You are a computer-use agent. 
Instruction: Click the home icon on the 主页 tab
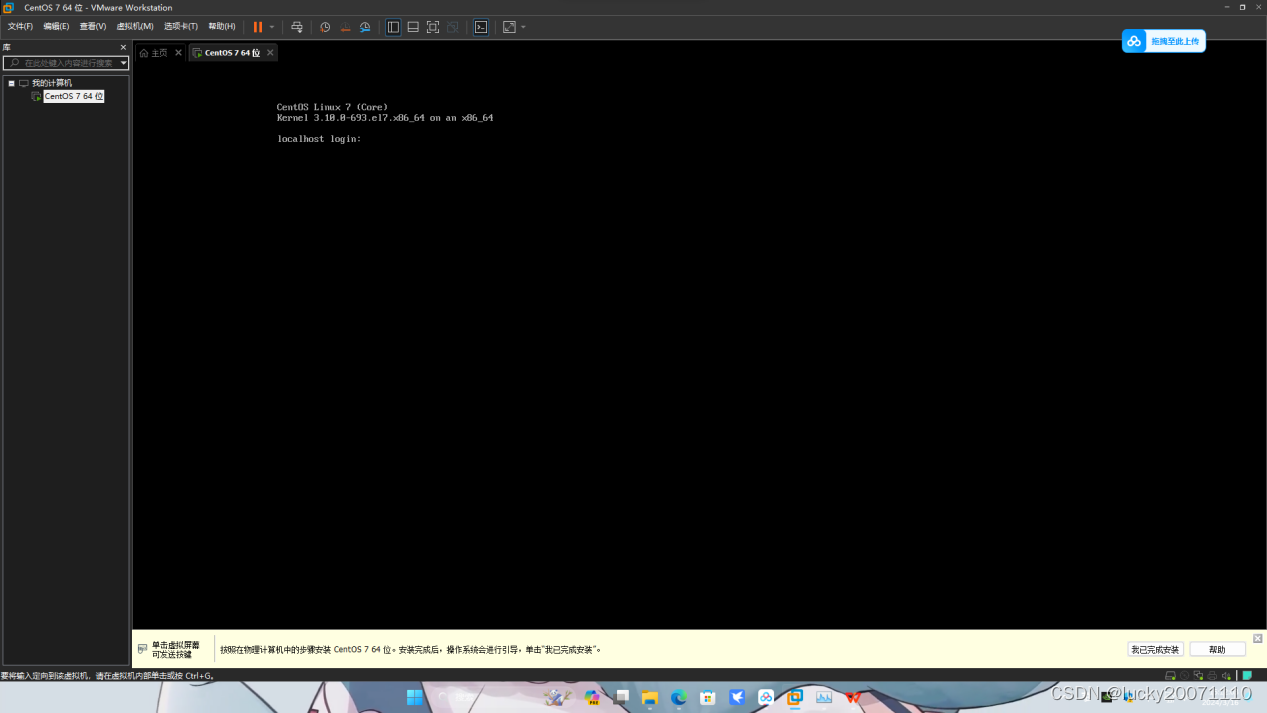click(x=144, y=53)
